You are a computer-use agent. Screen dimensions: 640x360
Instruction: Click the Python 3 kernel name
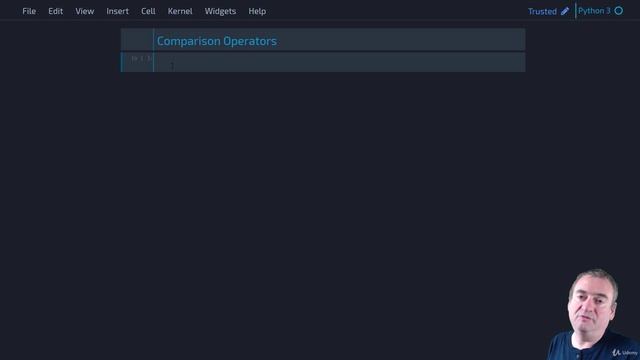(594, 11)
